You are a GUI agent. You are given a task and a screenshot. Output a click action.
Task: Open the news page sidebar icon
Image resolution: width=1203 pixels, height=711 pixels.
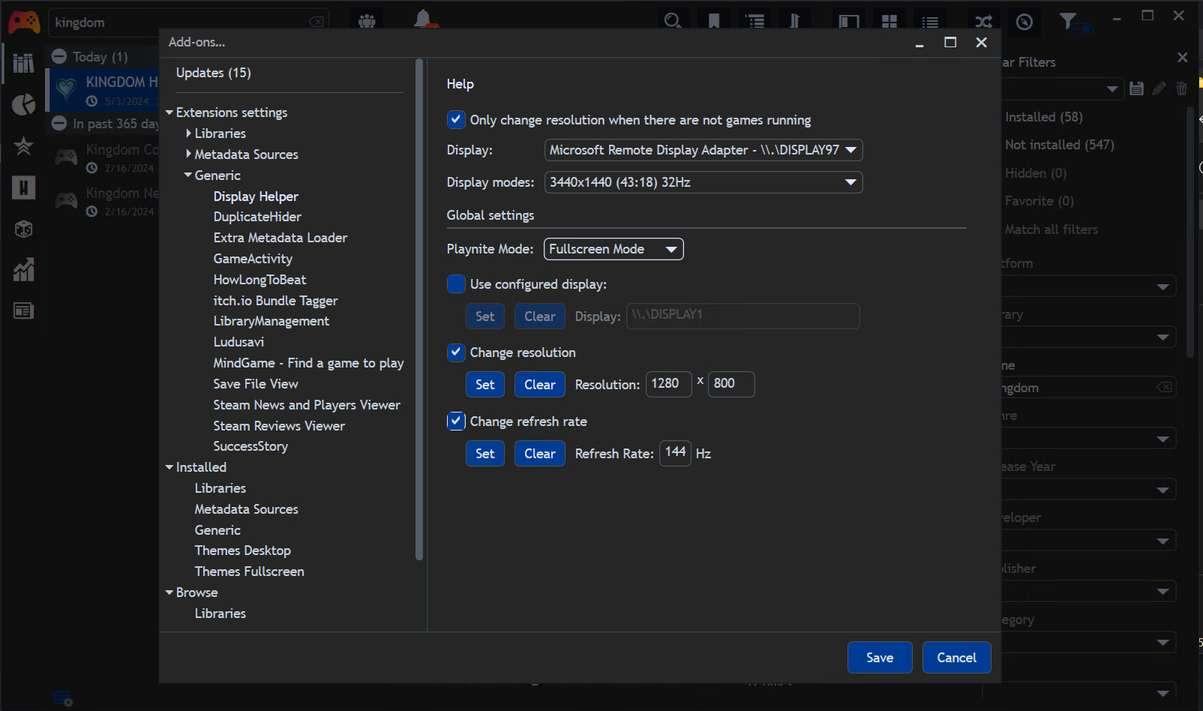click(23, 311)
